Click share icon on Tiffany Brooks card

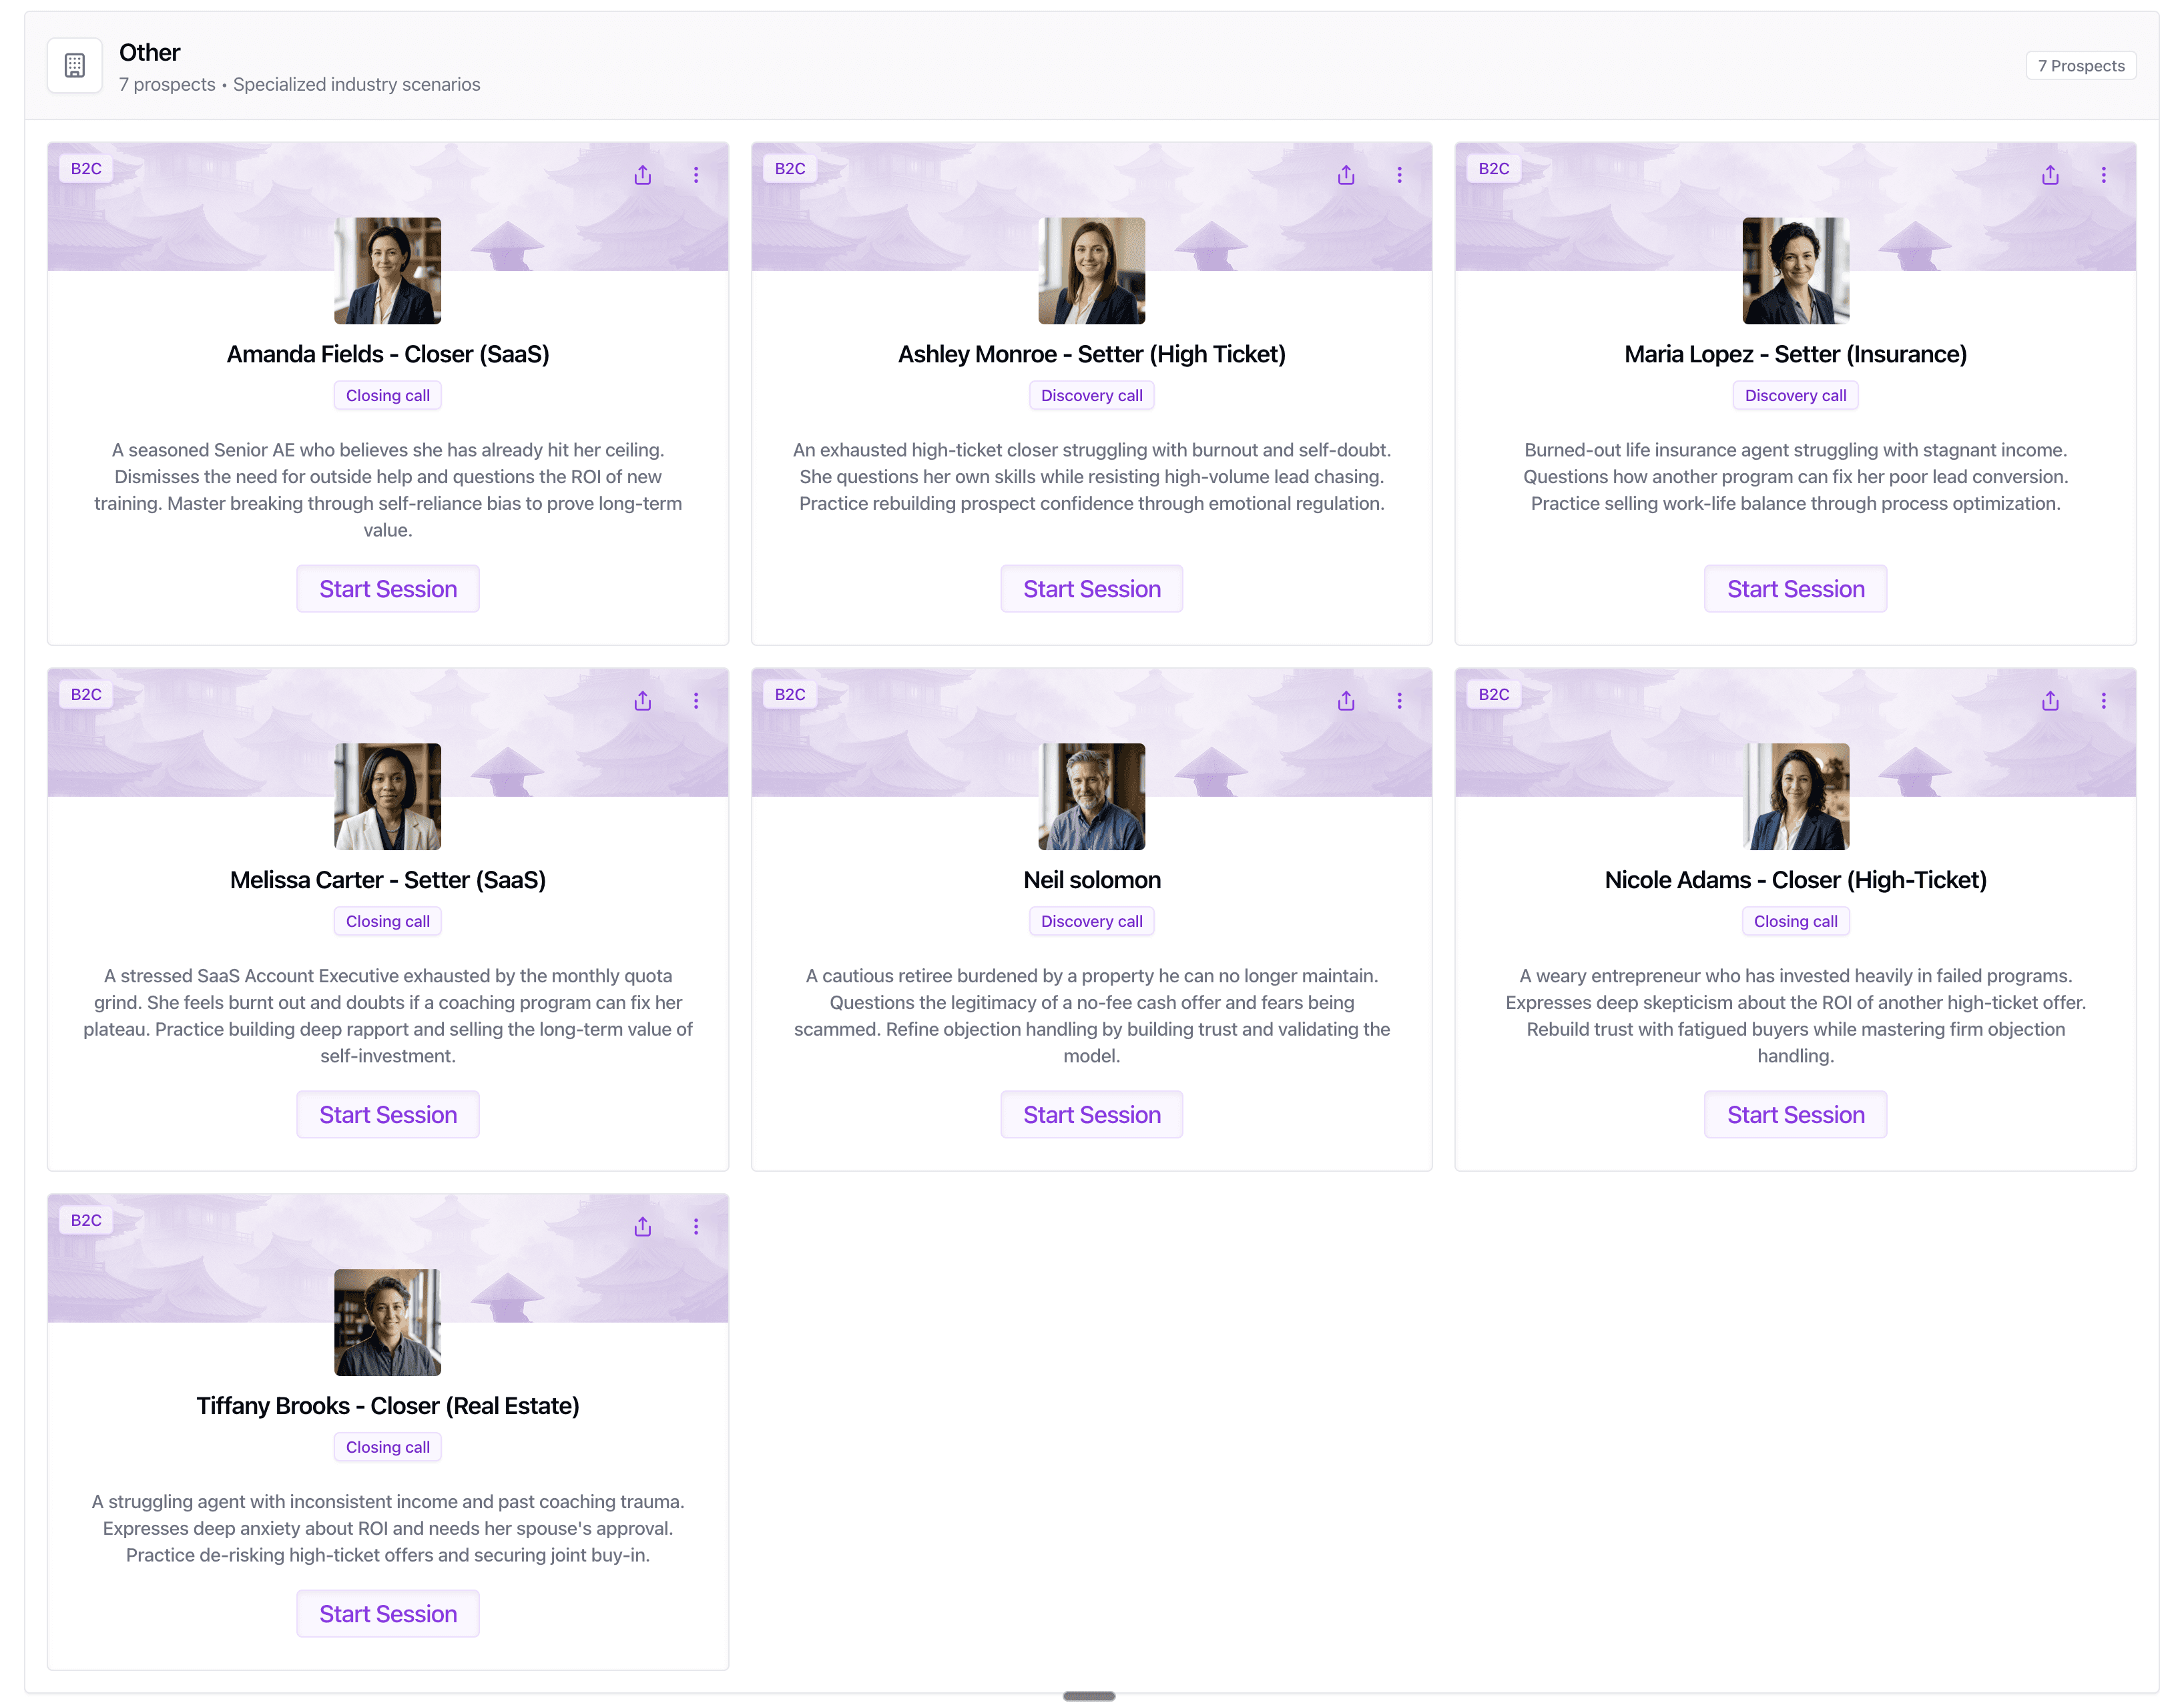click(x=642, y=1227)
